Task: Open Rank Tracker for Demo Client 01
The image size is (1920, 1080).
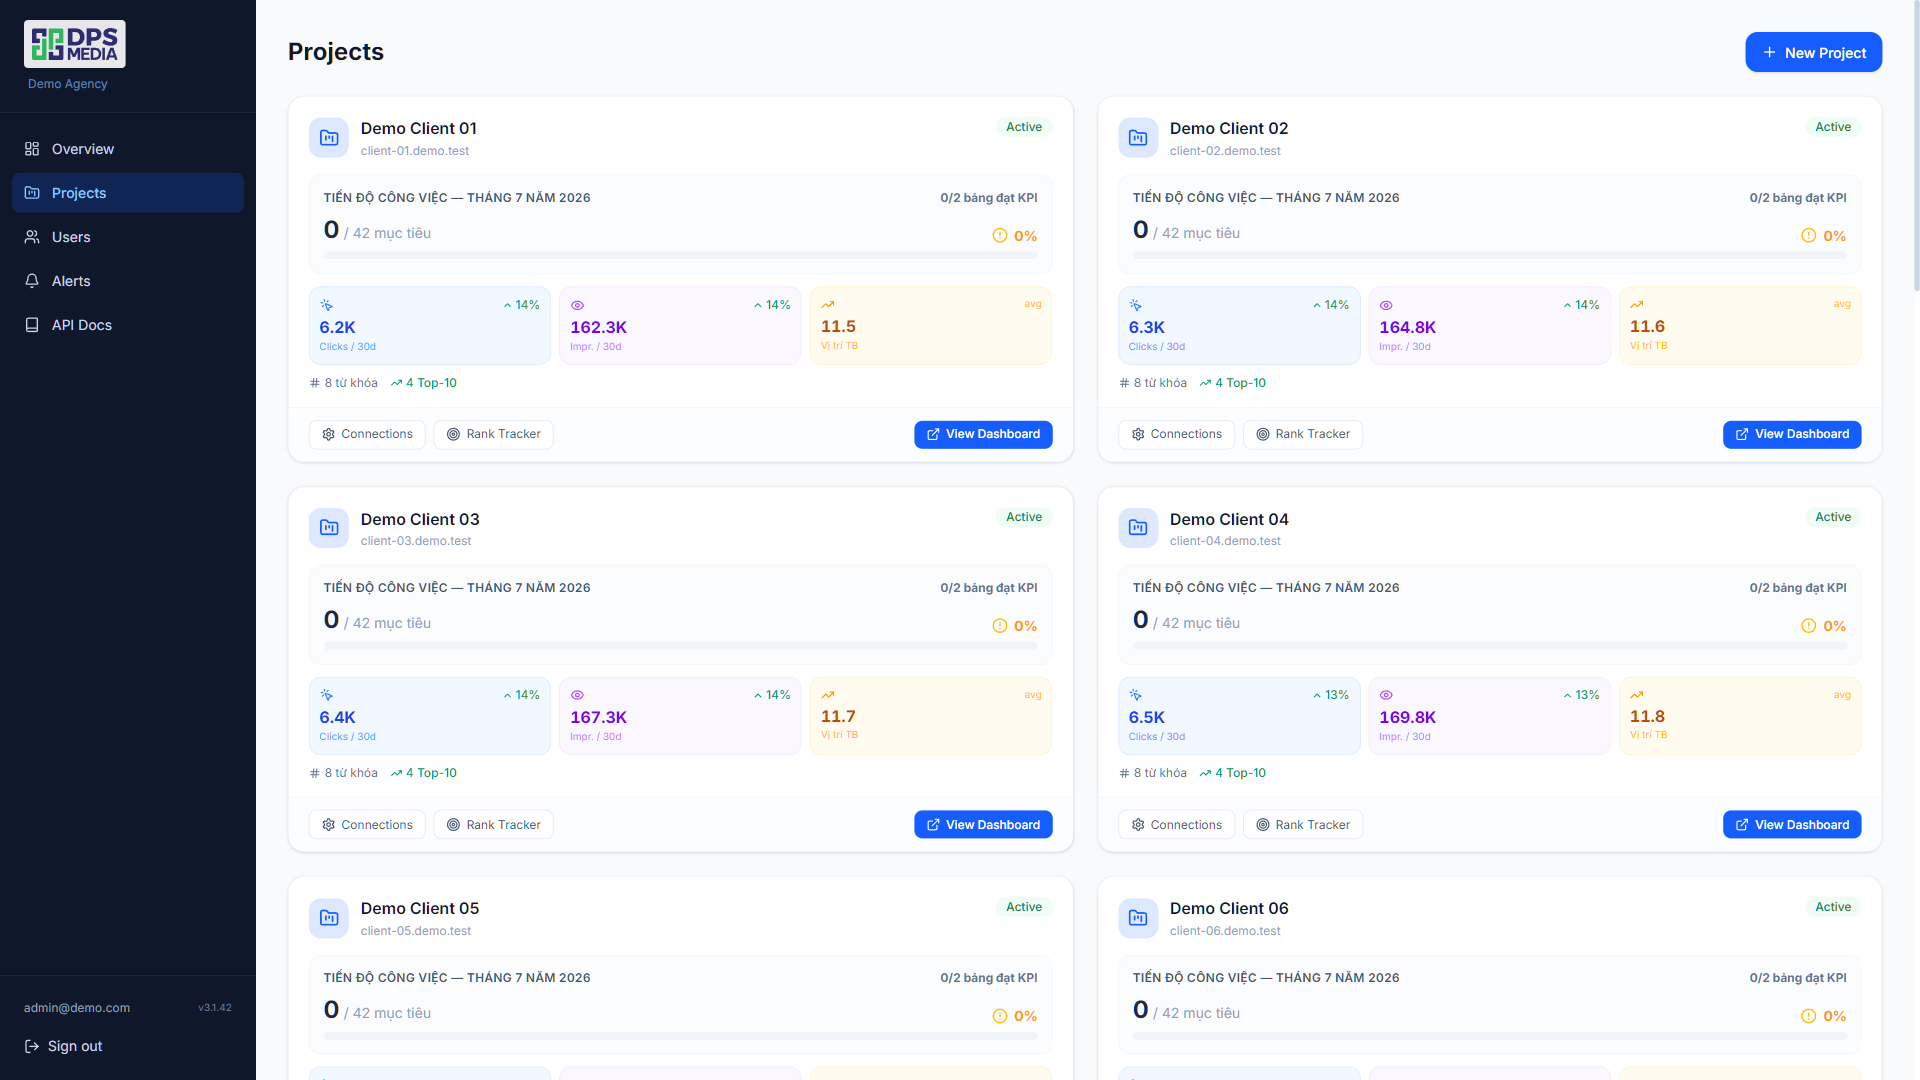Action: 493,434
